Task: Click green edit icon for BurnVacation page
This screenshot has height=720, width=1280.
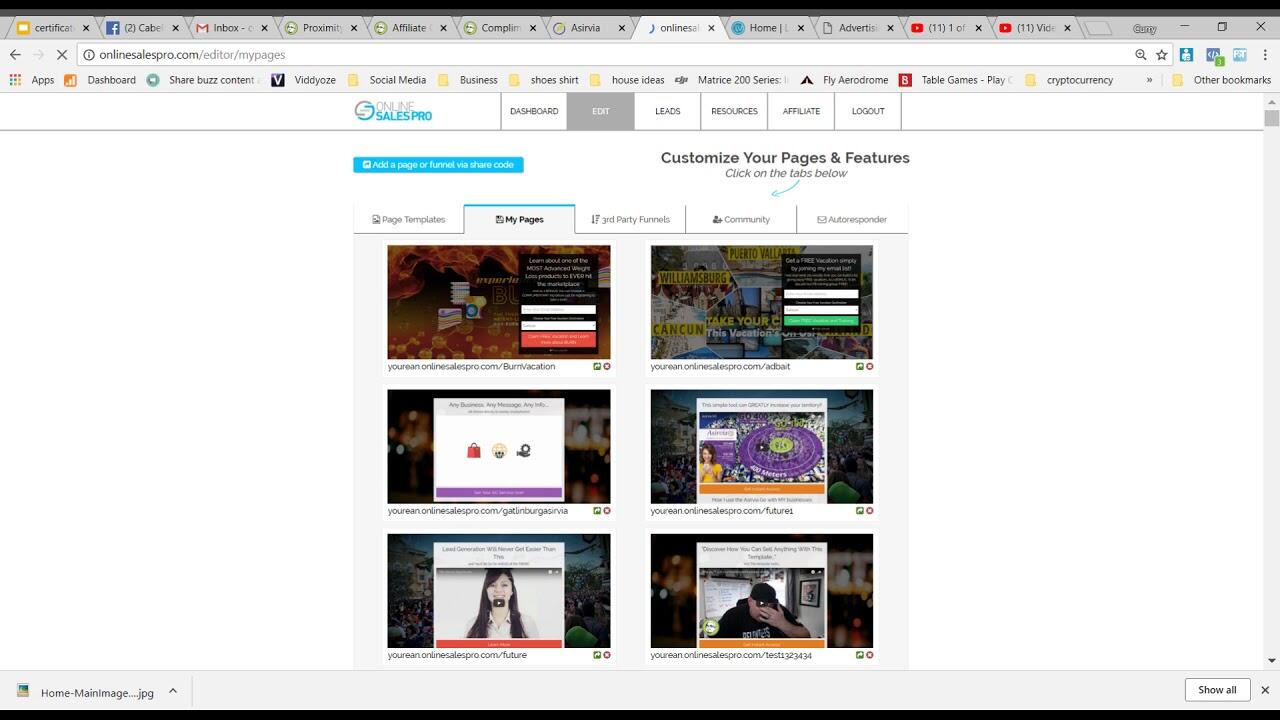Action: (x=597, y=367)
